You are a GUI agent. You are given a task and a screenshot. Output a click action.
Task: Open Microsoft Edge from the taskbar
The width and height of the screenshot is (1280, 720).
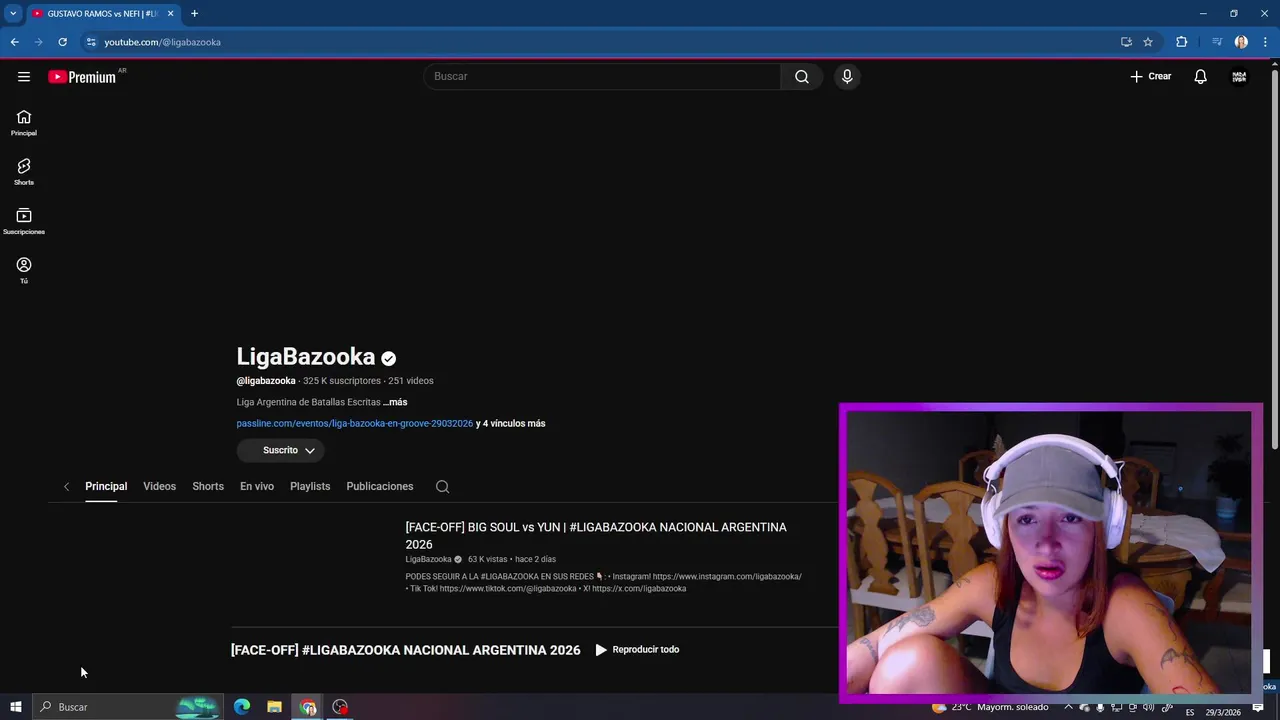coord(242,707)
